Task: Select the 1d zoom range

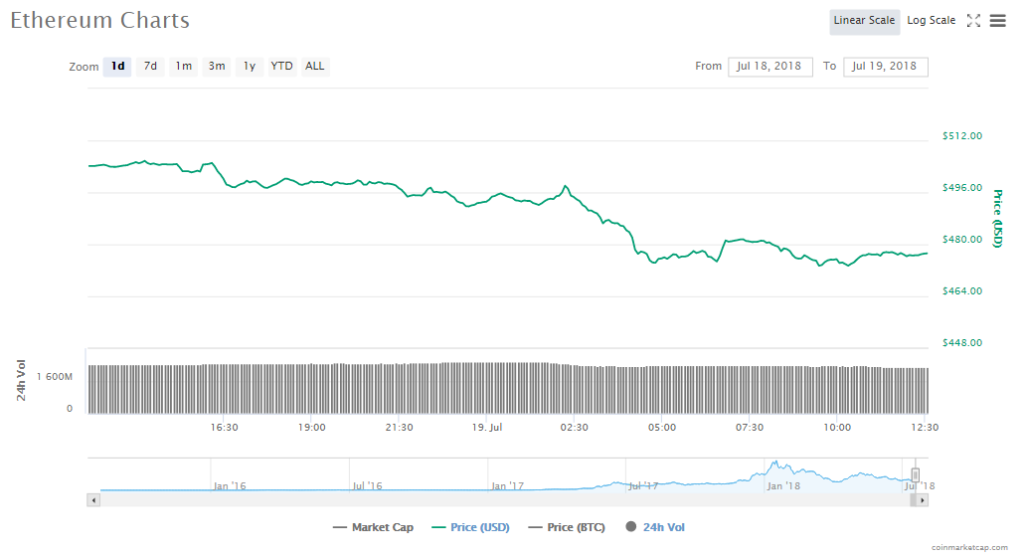Action: click(118, 67)
